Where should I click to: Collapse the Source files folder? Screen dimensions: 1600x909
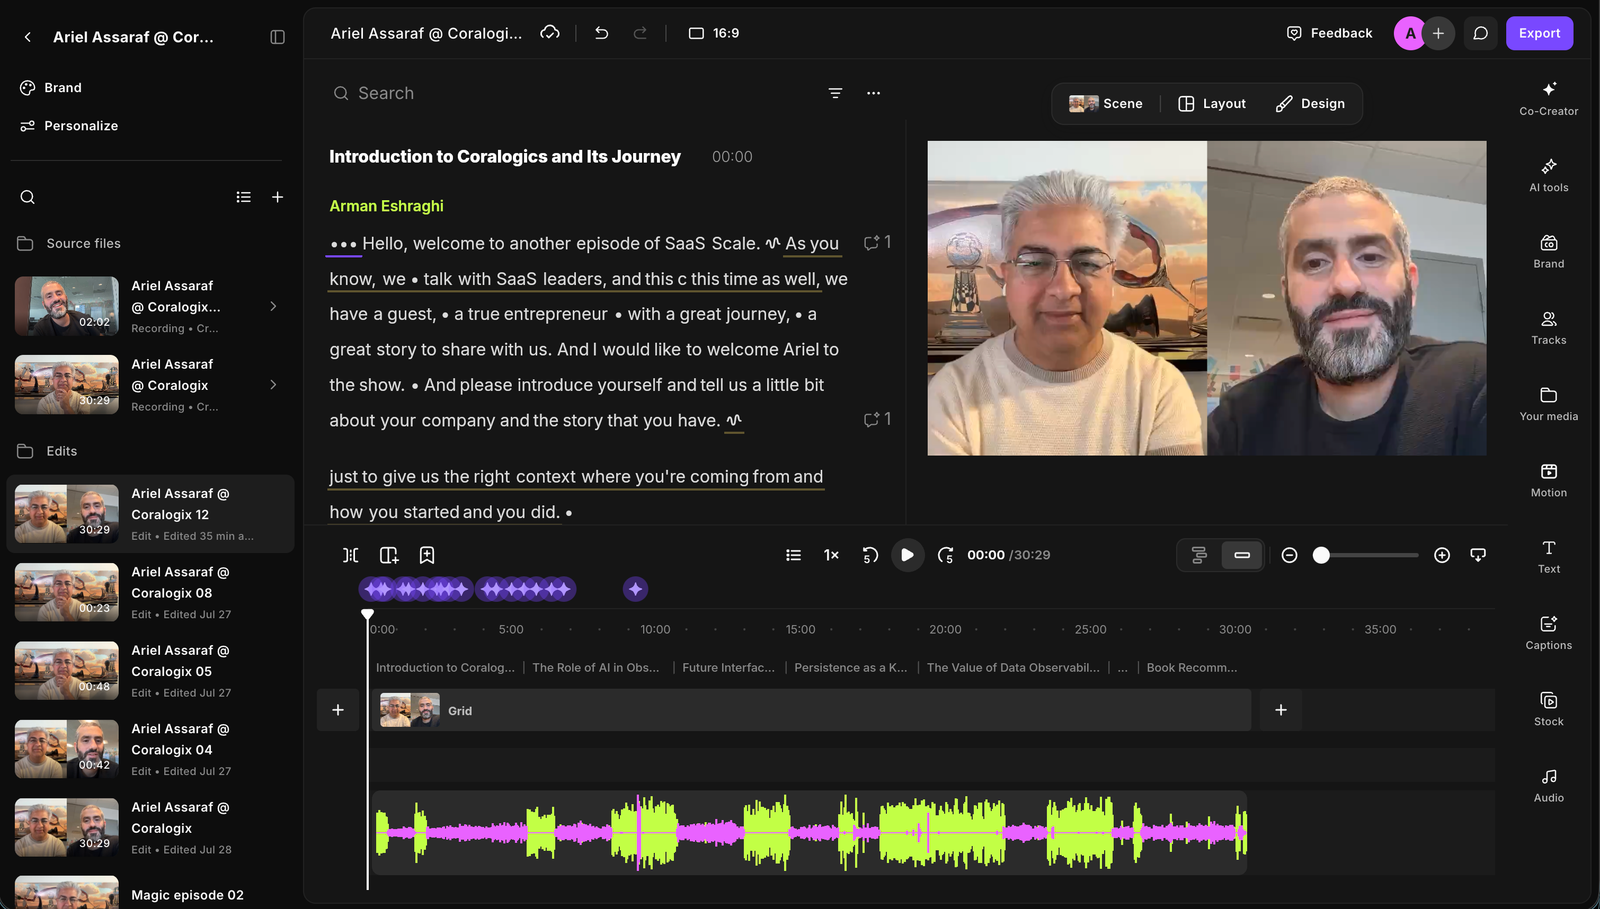point(69,243)
